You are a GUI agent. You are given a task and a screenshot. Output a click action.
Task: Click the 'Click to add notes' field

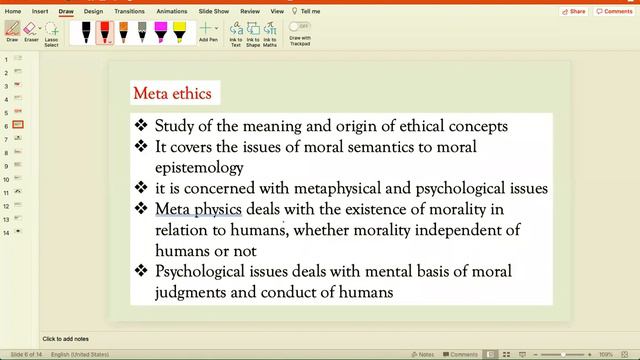pos(65,339)
